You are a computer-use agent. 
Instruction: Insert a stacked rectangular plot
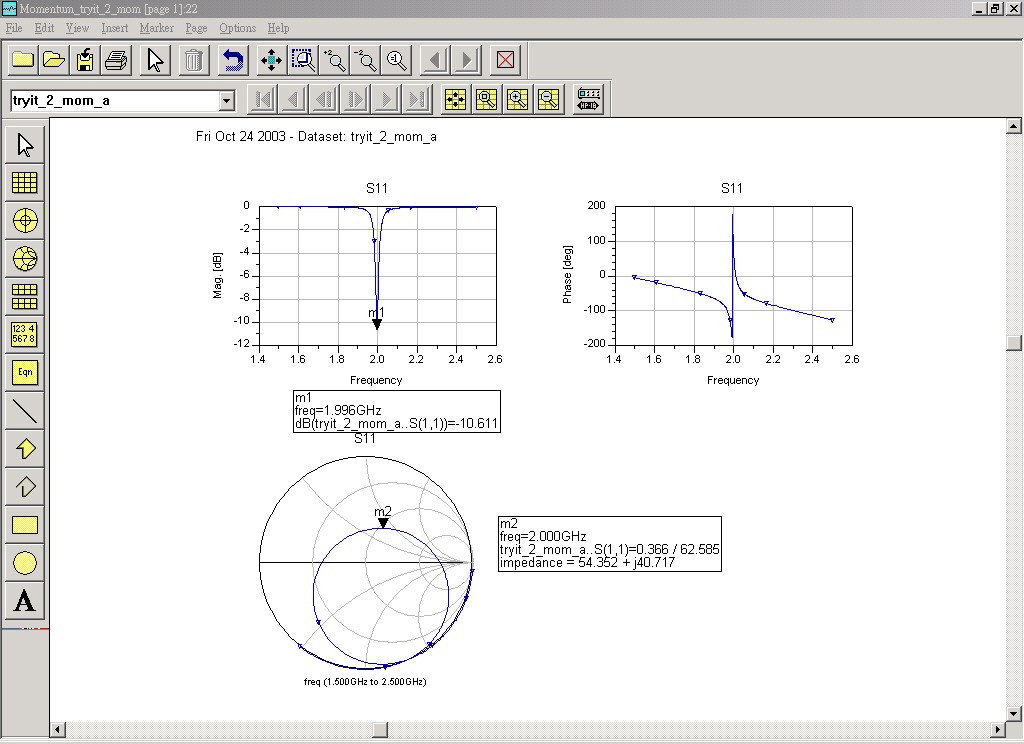click(25, 297)
